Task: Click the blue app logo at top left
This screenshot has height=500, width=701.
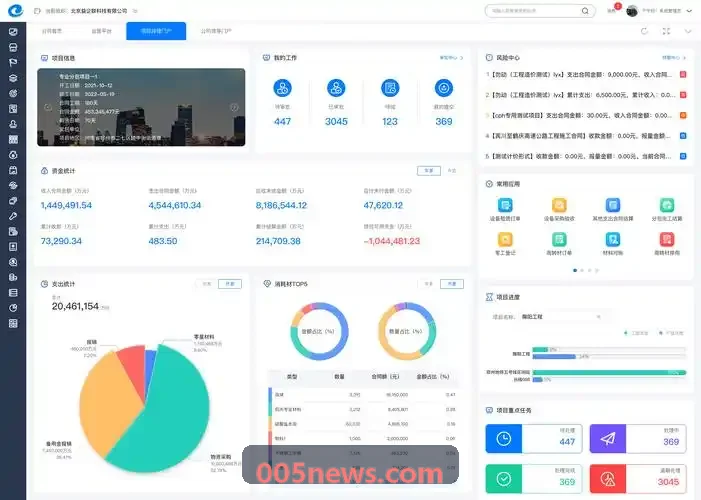Action: pyautogui.click(x=15, y=10)
